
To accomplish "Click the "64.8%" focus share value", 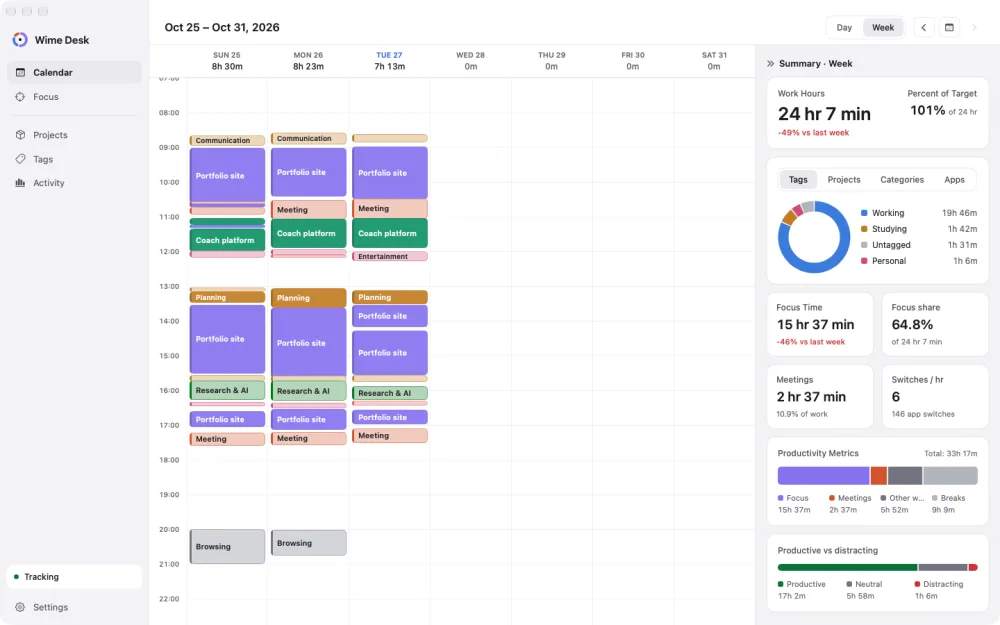I will click(912, 325).
